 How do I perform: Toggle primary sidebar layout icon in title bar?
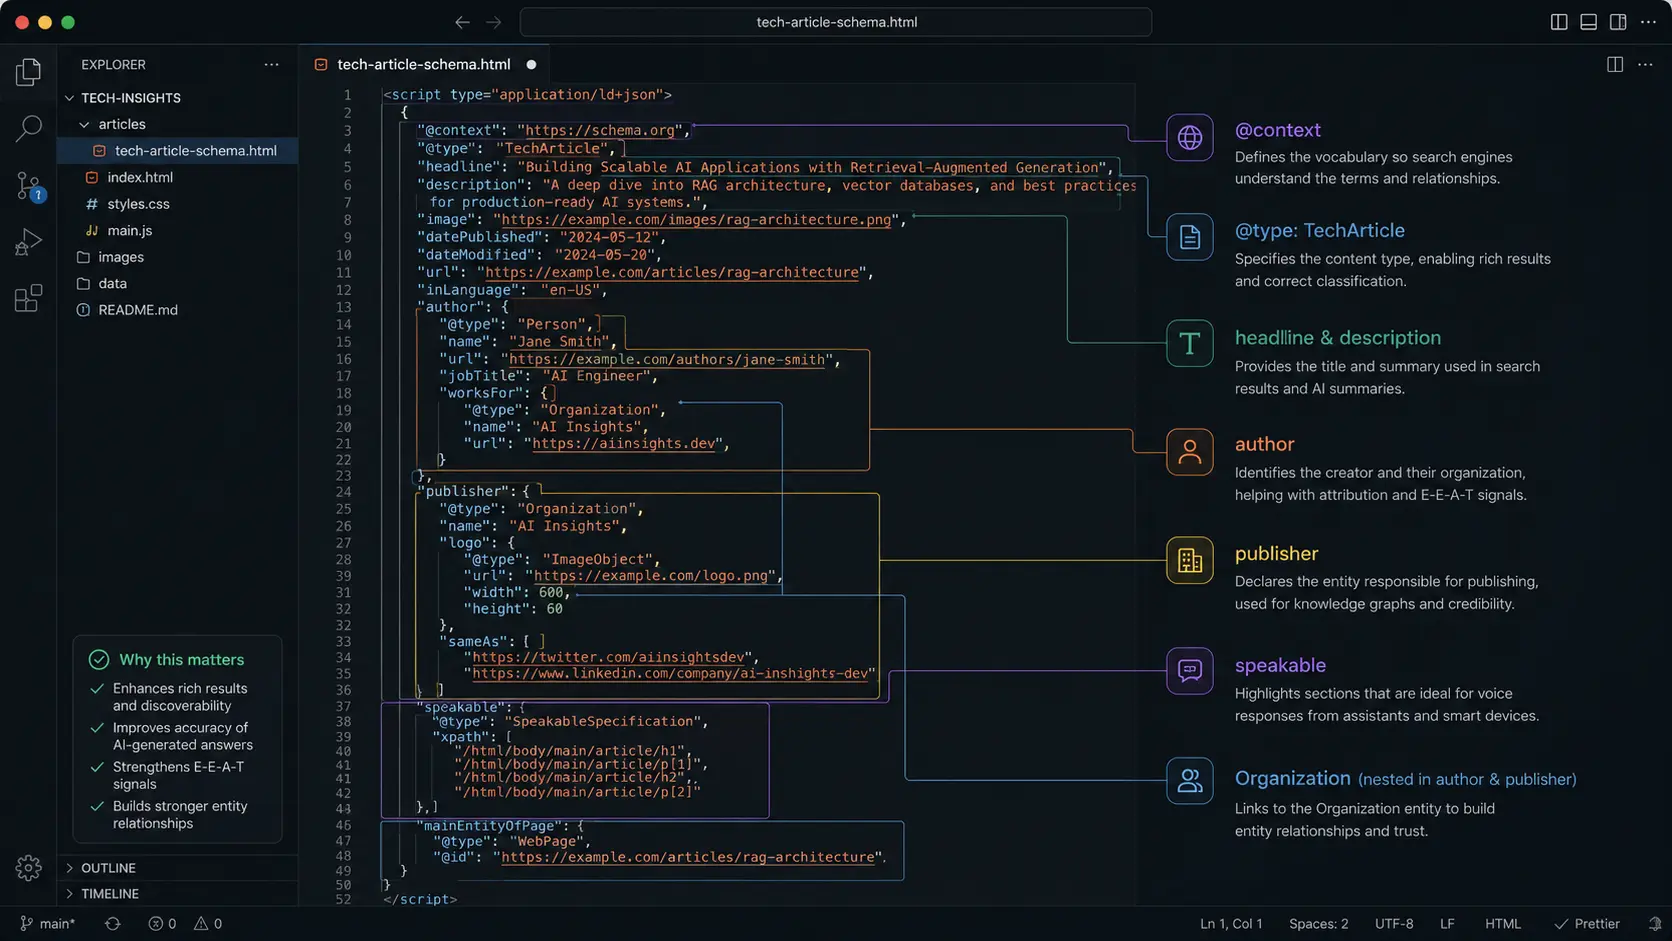(x=1559, y=22)
